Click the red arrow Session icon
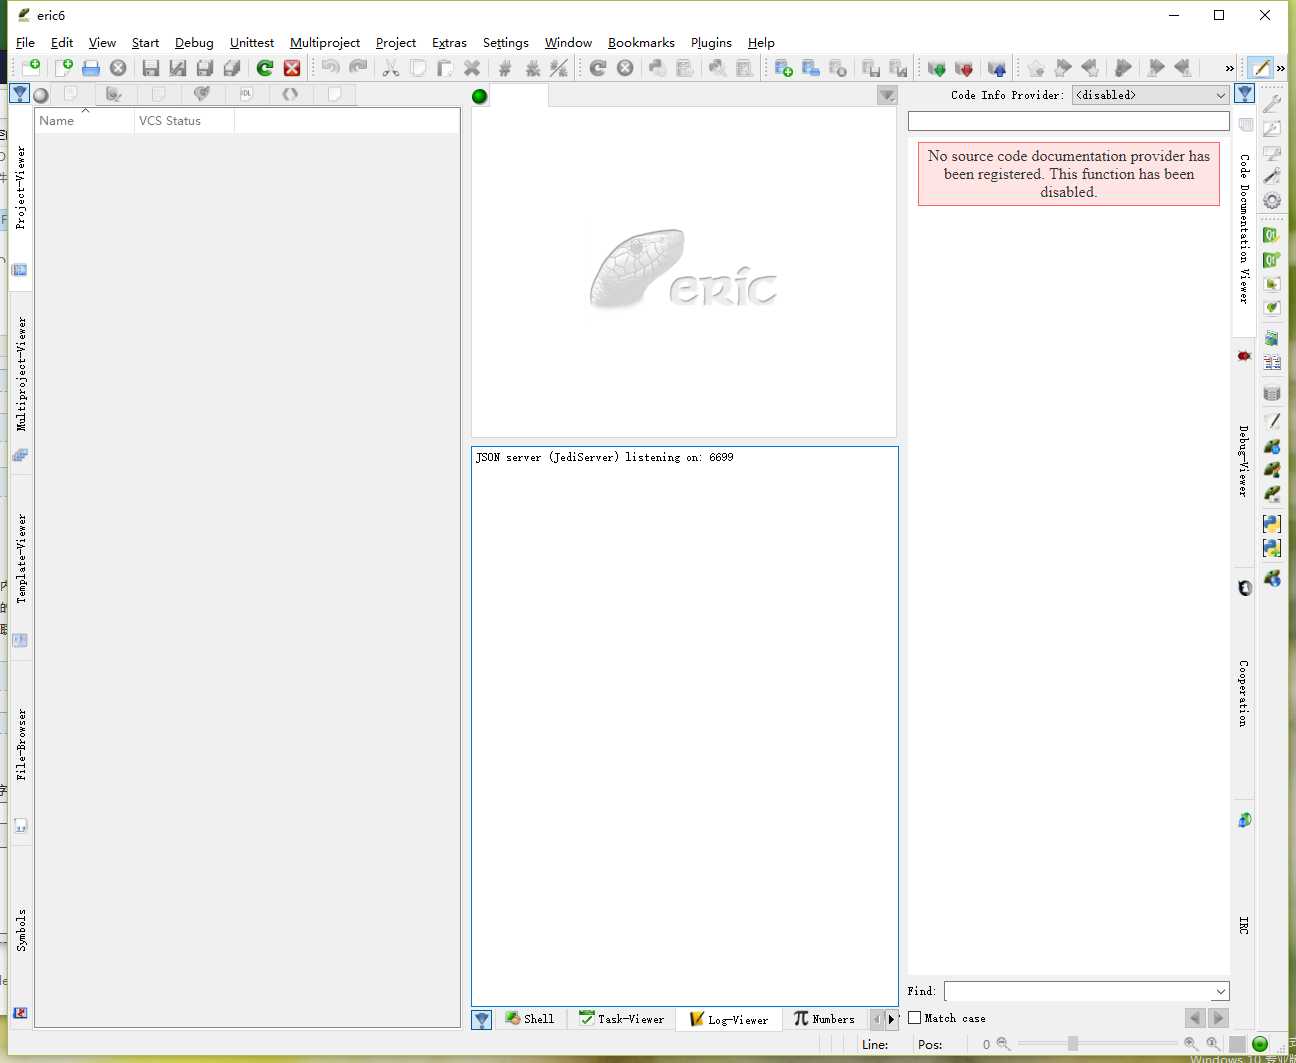The width and height of the screenshot is (1296, 1063). click(964, 67)
